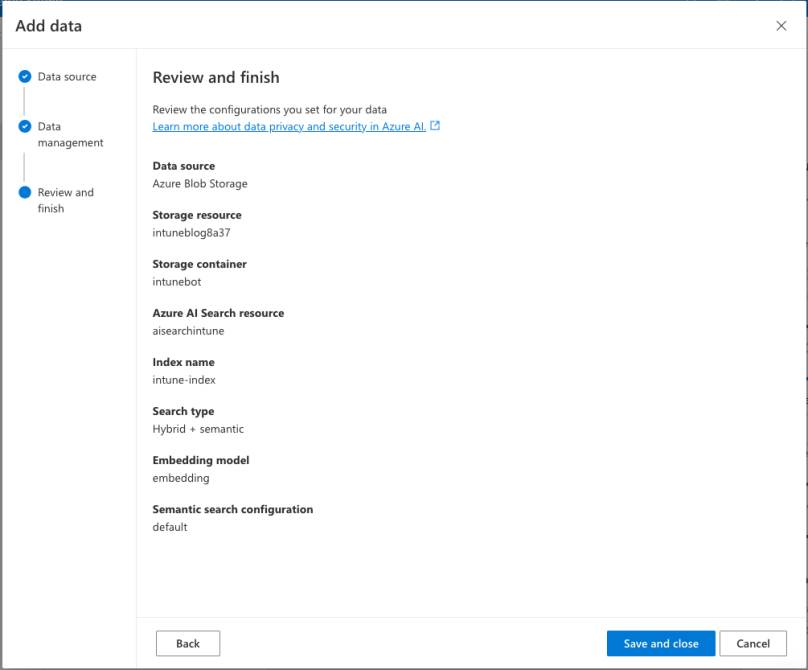Click the Data source step completion check icon

[25, 76]
